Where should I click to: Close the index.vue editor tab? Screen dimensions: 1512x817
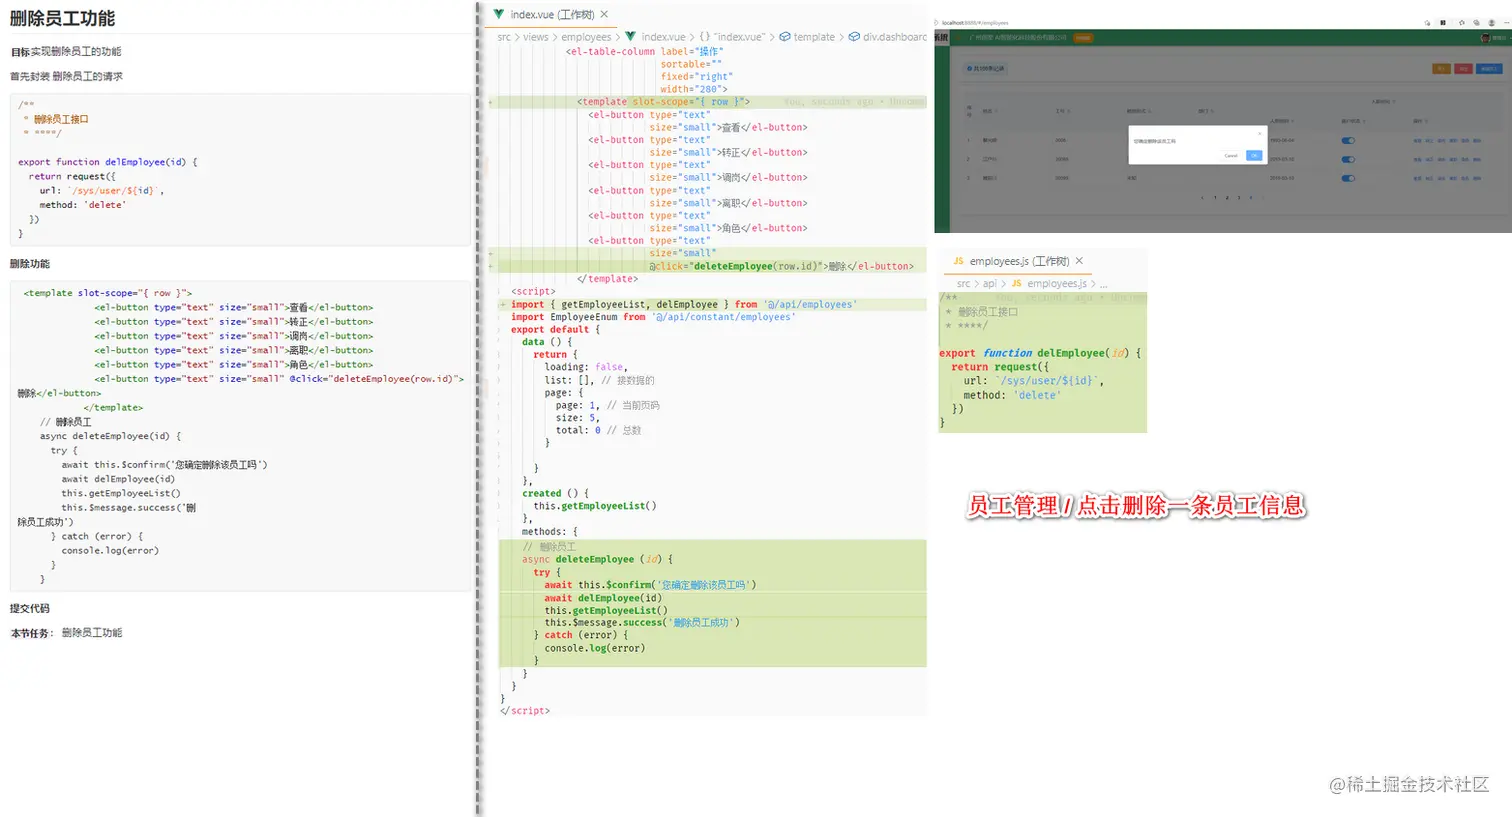(604, 15)
